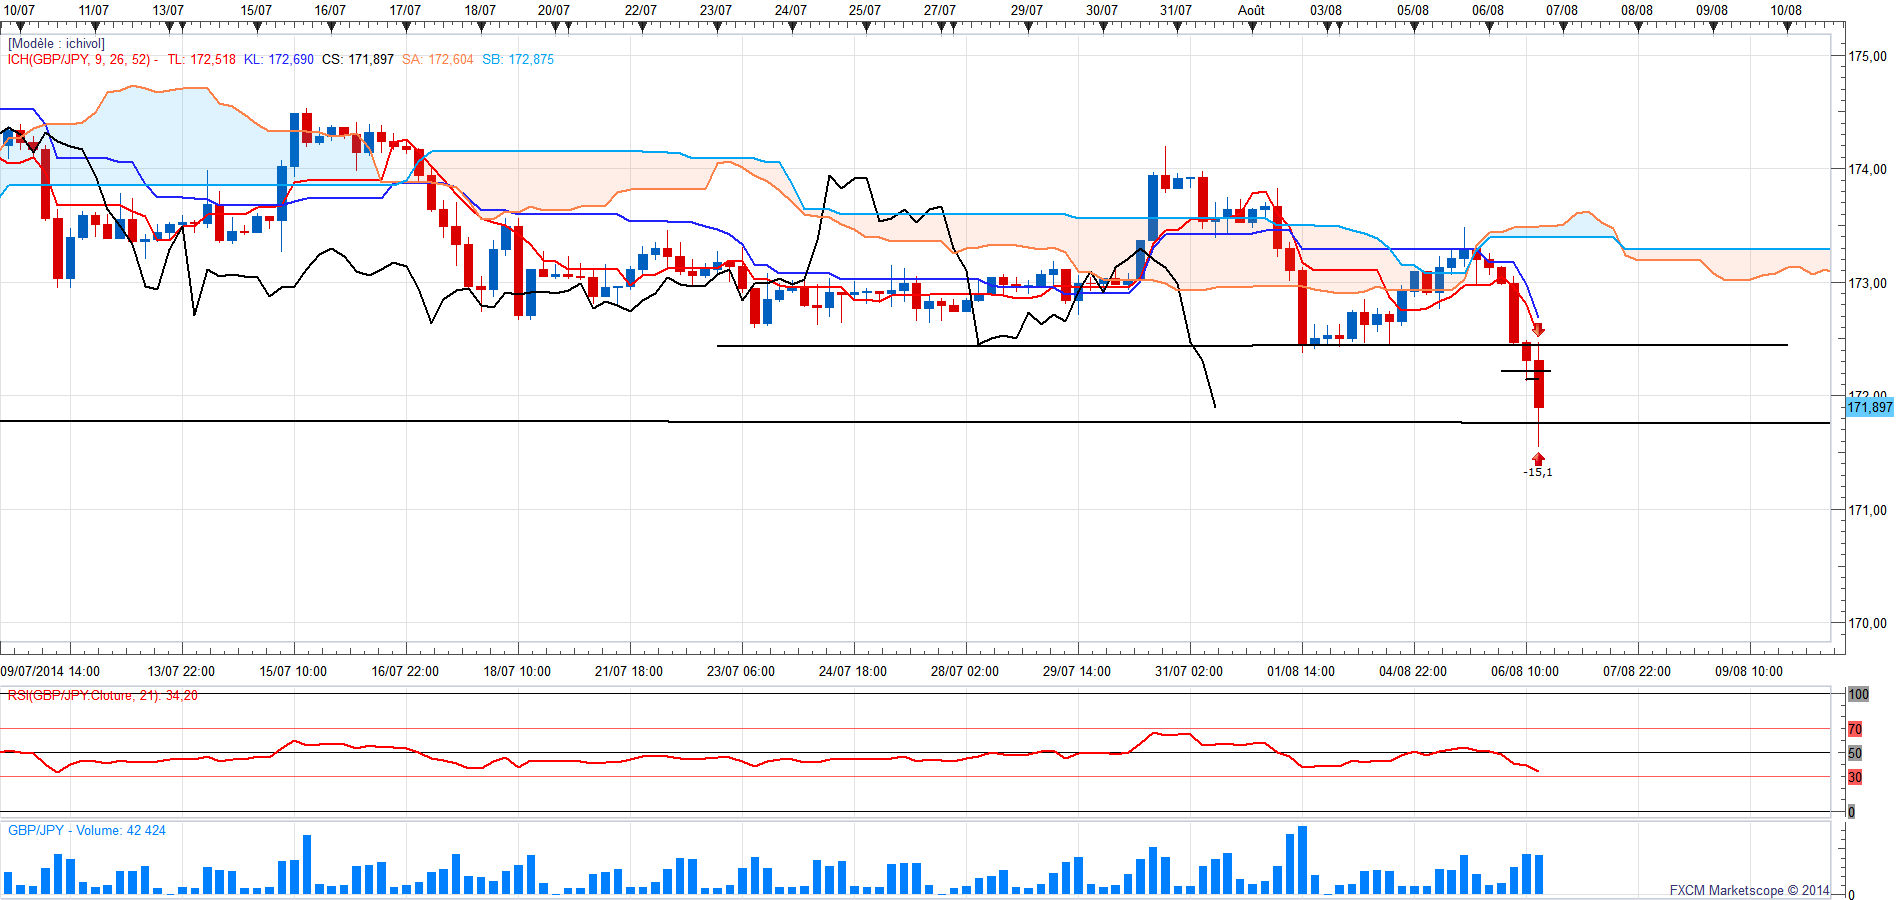Click the RSI 30 oversold level label

pos(1855,777)
